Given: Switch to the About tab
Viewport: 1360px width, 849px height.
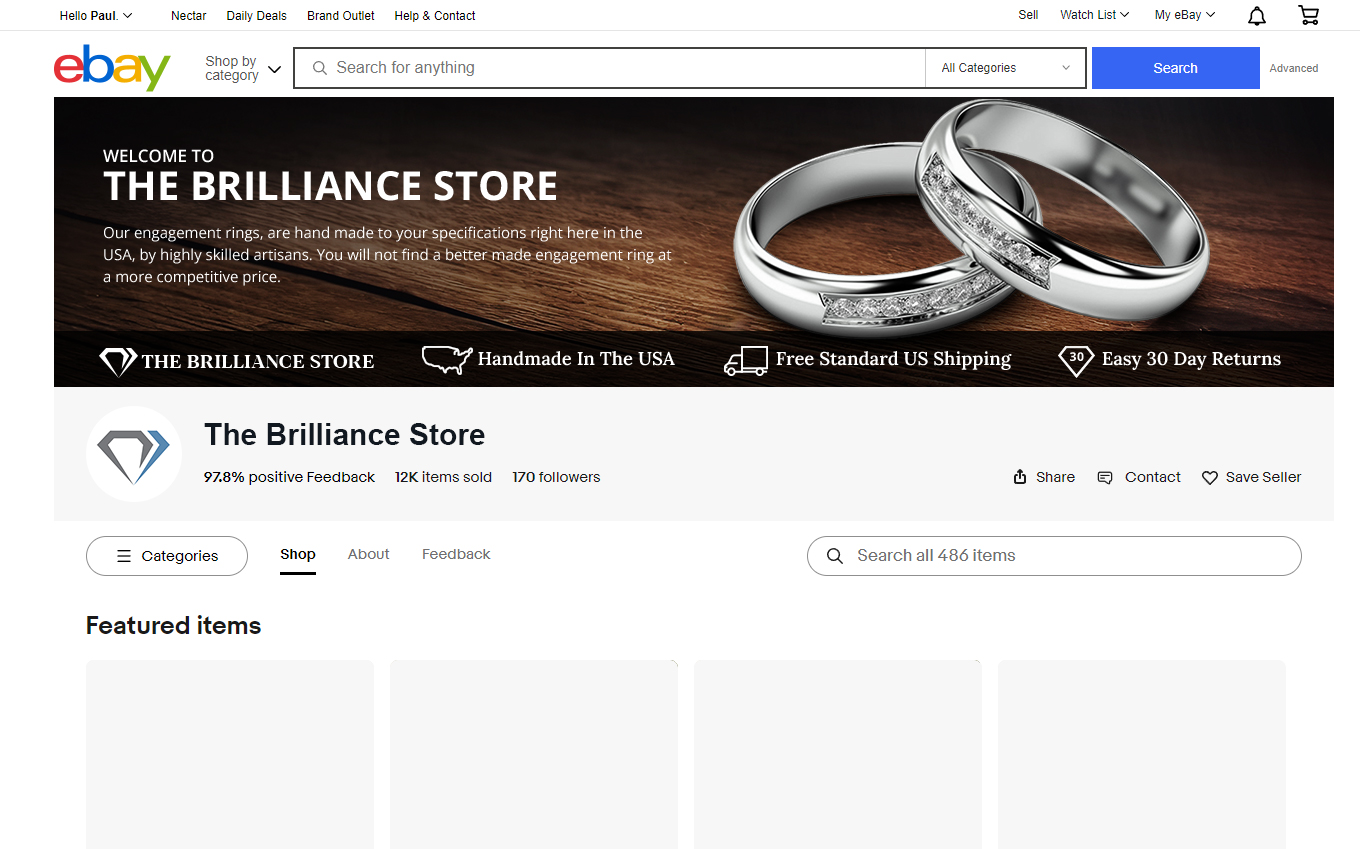Looking at the screenshot, I should 369,554.
